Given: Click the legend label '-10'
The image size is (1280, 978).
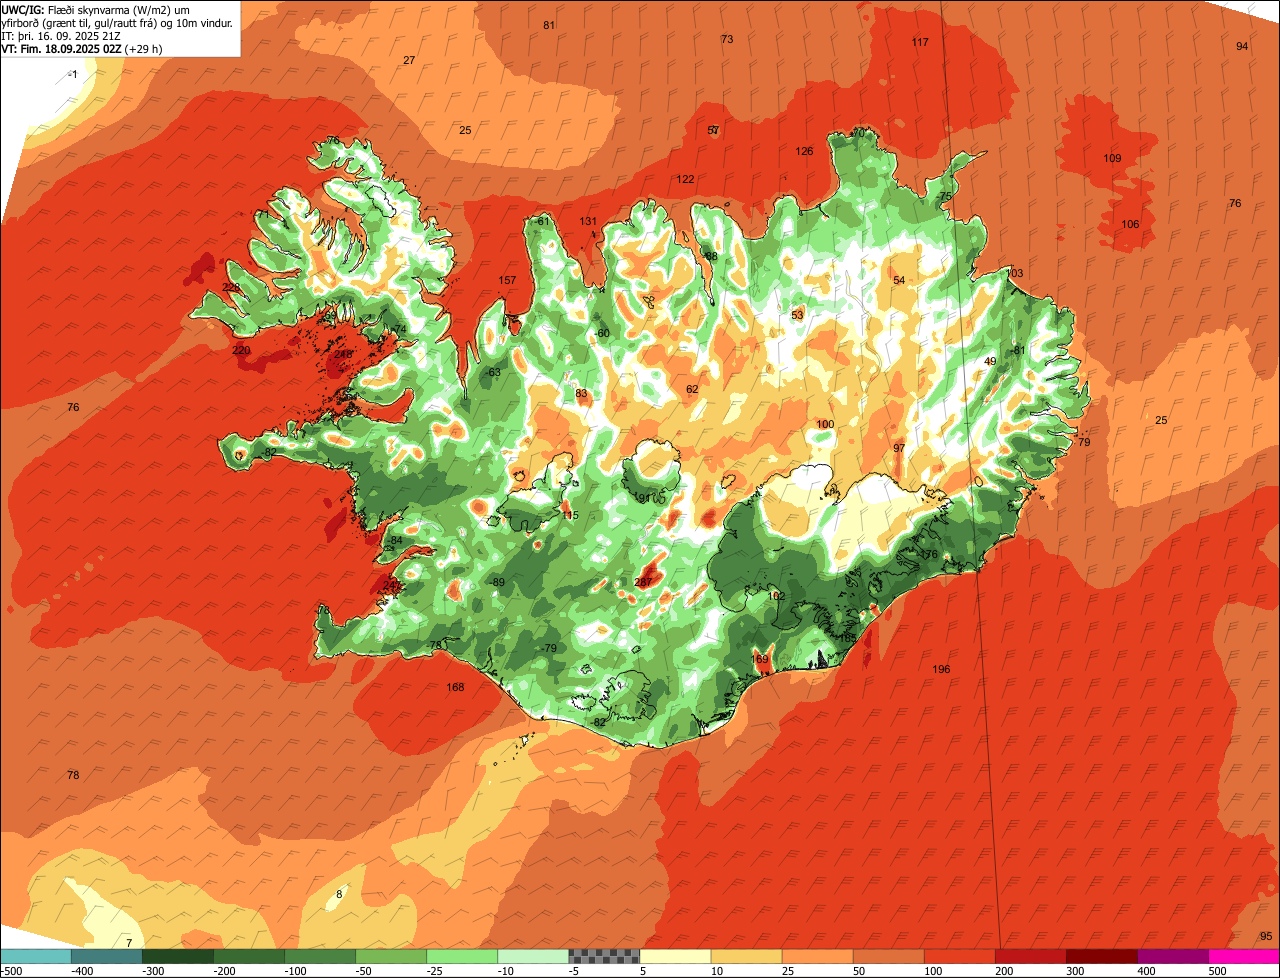Looking at the screenshot, I should pos(507,971).
